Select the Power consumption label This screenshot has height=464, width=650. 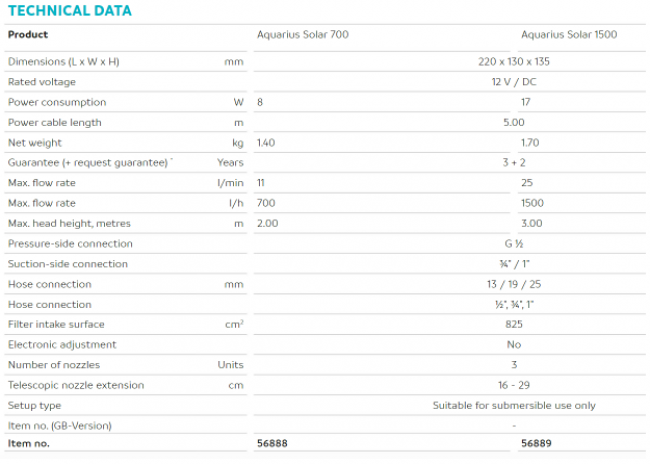[x=57, y=102]
